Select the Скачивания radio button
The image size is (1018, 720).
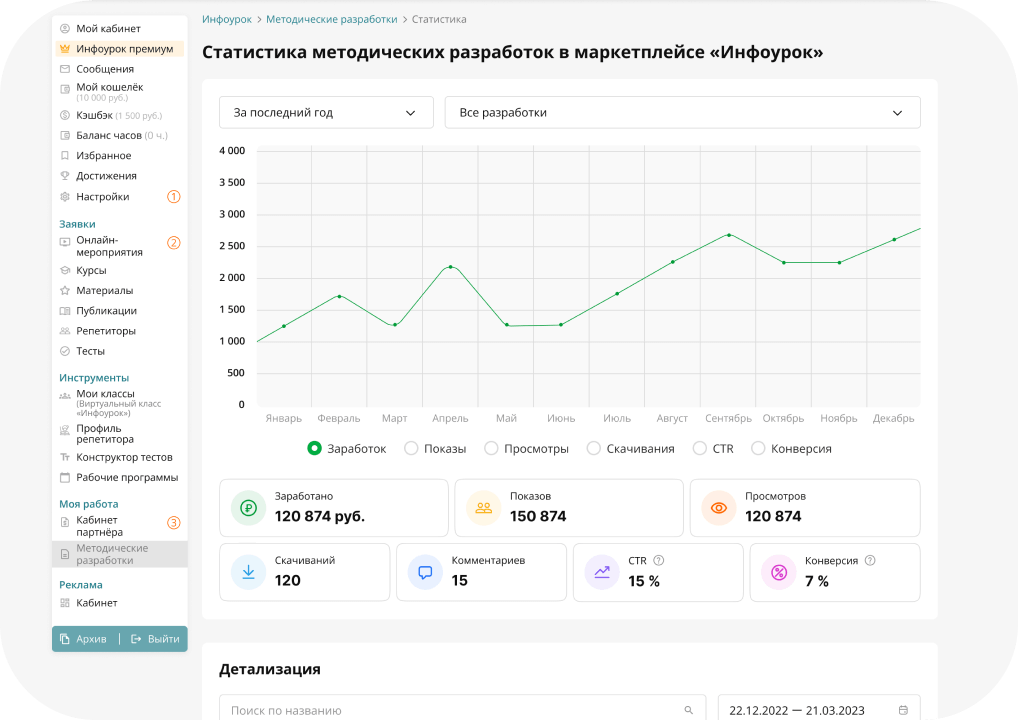594,449
